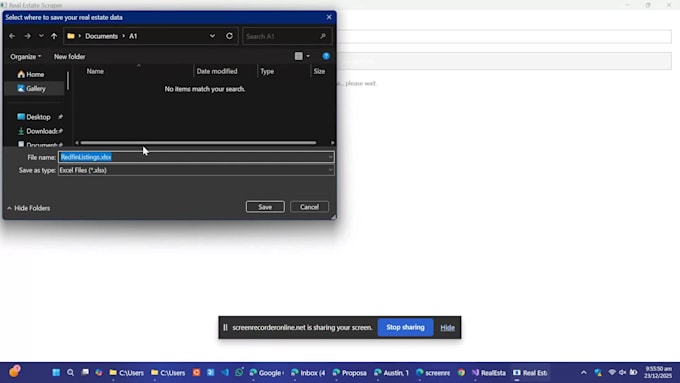Image resolution: width=680 pixels, height=383 pixels.
Task: Go back in save dialog
Action: (x=12, y=36)
